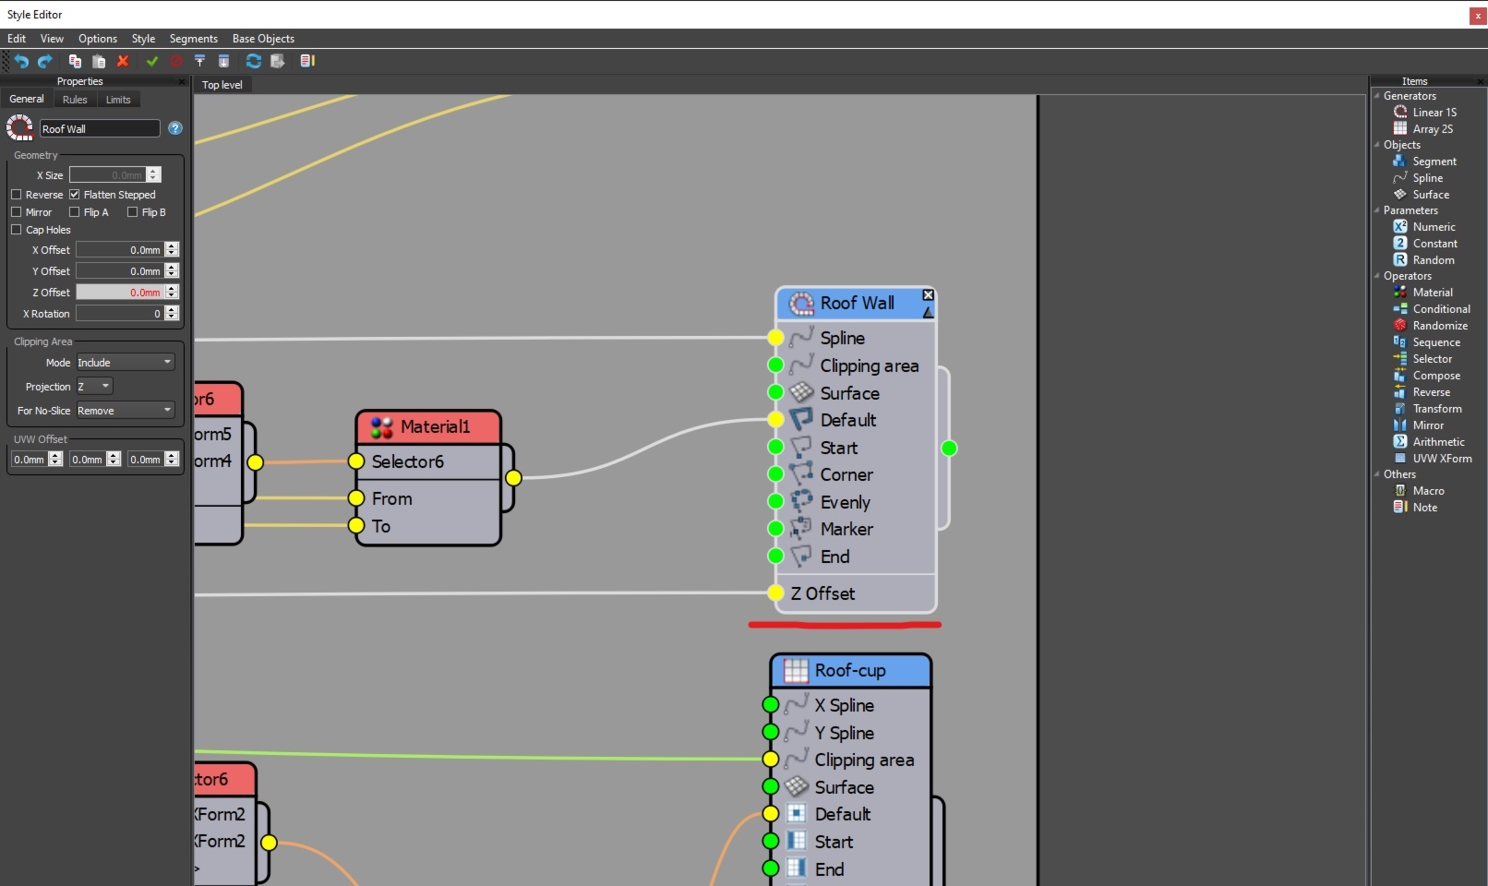
Task: Choose the Constant parameter item
Action: [1425, 243]
